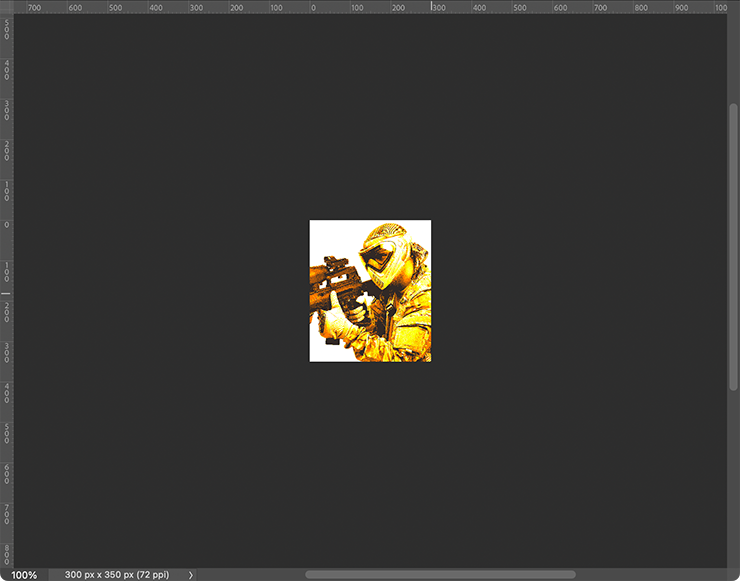Click the ruler origin corner box
Screen dimensions: 740x581
(6, 7)
